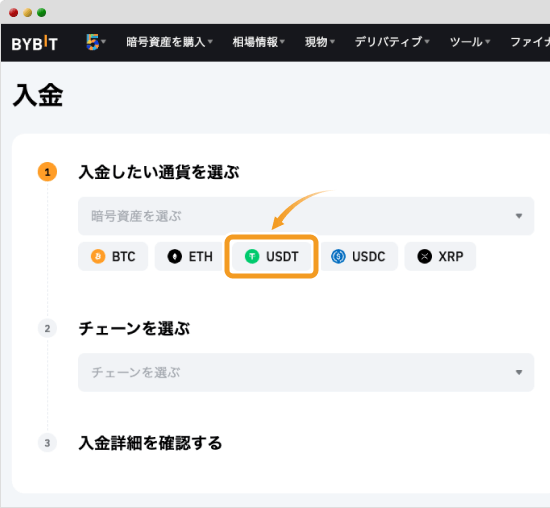Select the XRP quick-pick button
550x508 pixels.
[440, 256]
